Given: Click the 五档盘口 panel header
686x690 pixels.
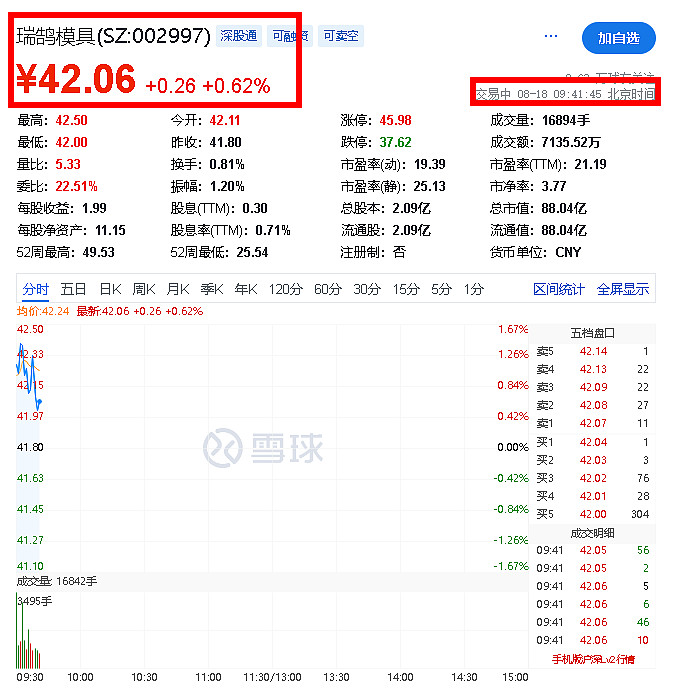Looking at the screenshot, I should coord(592,334).
